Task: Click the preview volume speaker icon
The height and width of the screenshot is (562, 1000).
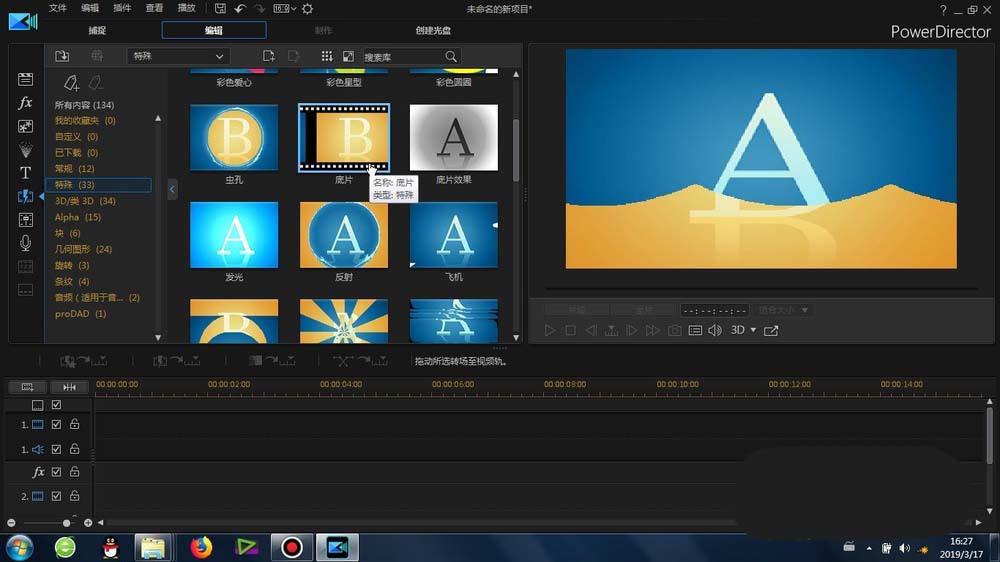Action: click(x=715, y=330)
